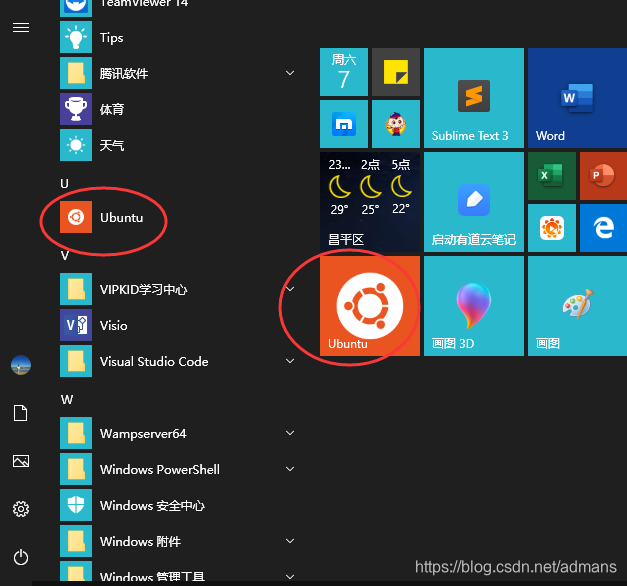
Task: Open Settings gear in Start sidebar
Action: 21,509
